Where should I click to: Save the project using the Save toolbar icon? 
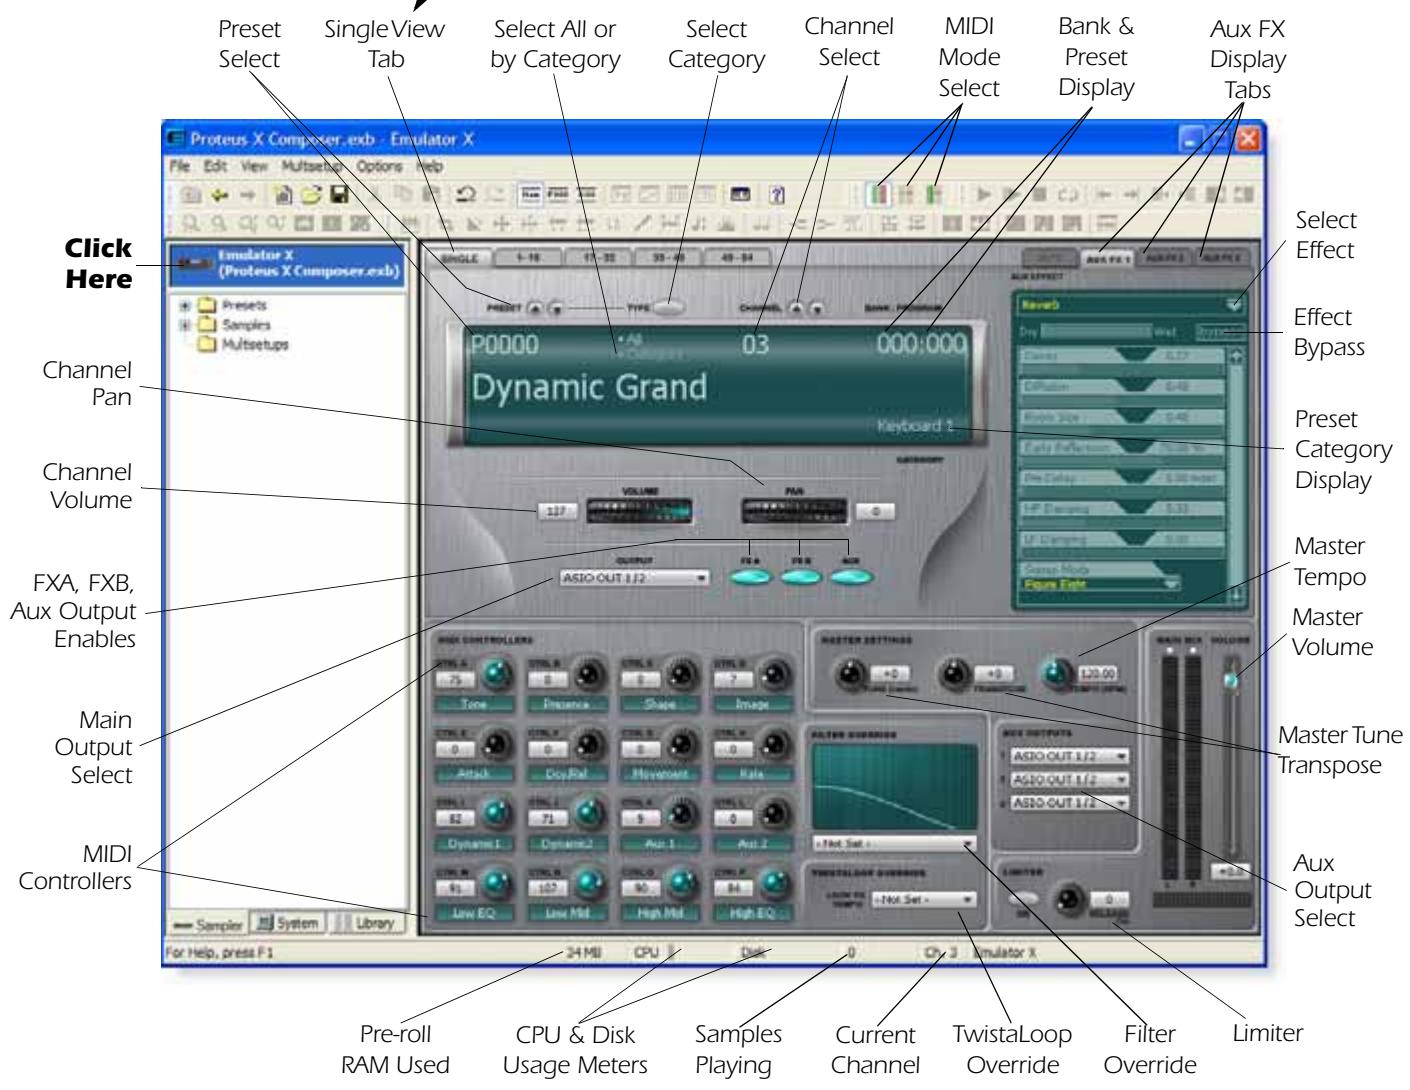tap(340, 196)
